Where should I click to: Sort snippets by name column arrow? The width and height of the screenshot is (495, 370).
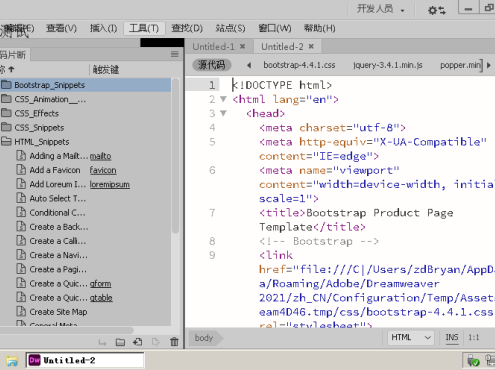11,69
